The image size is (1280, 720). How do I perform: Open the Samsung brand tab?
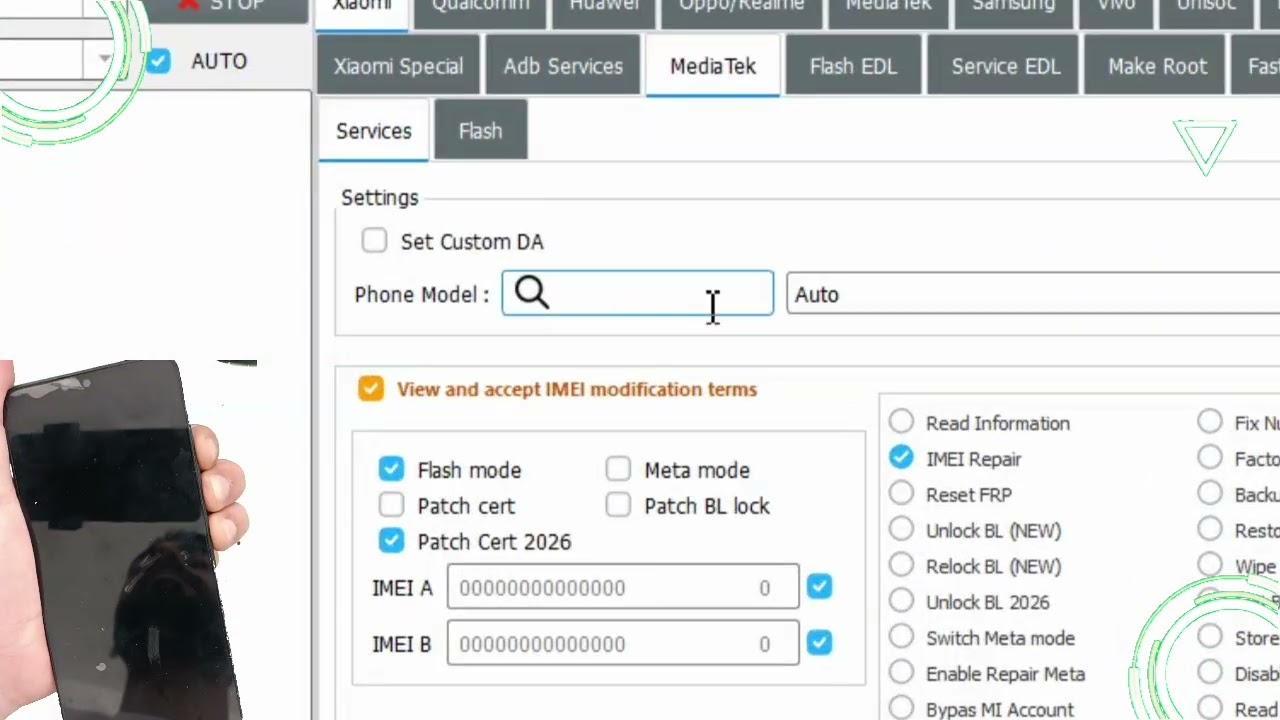[1013, 12]
